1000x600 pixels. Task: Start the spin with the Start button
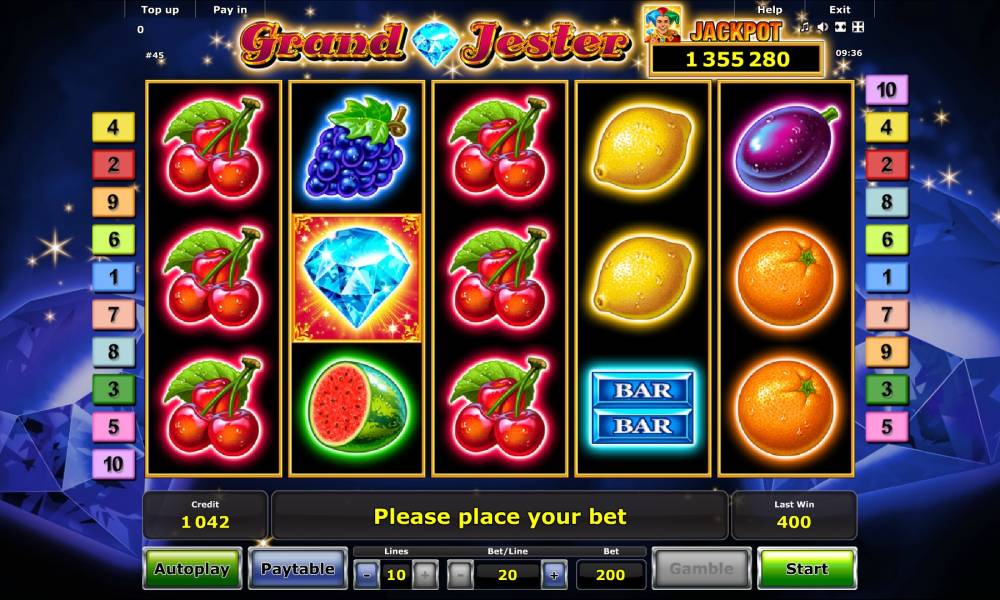click(807, 568)
